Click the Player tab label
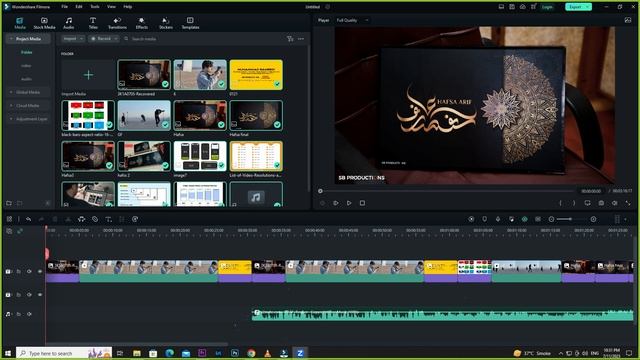This screenshot has width=640, height=360. coord(323,20)
